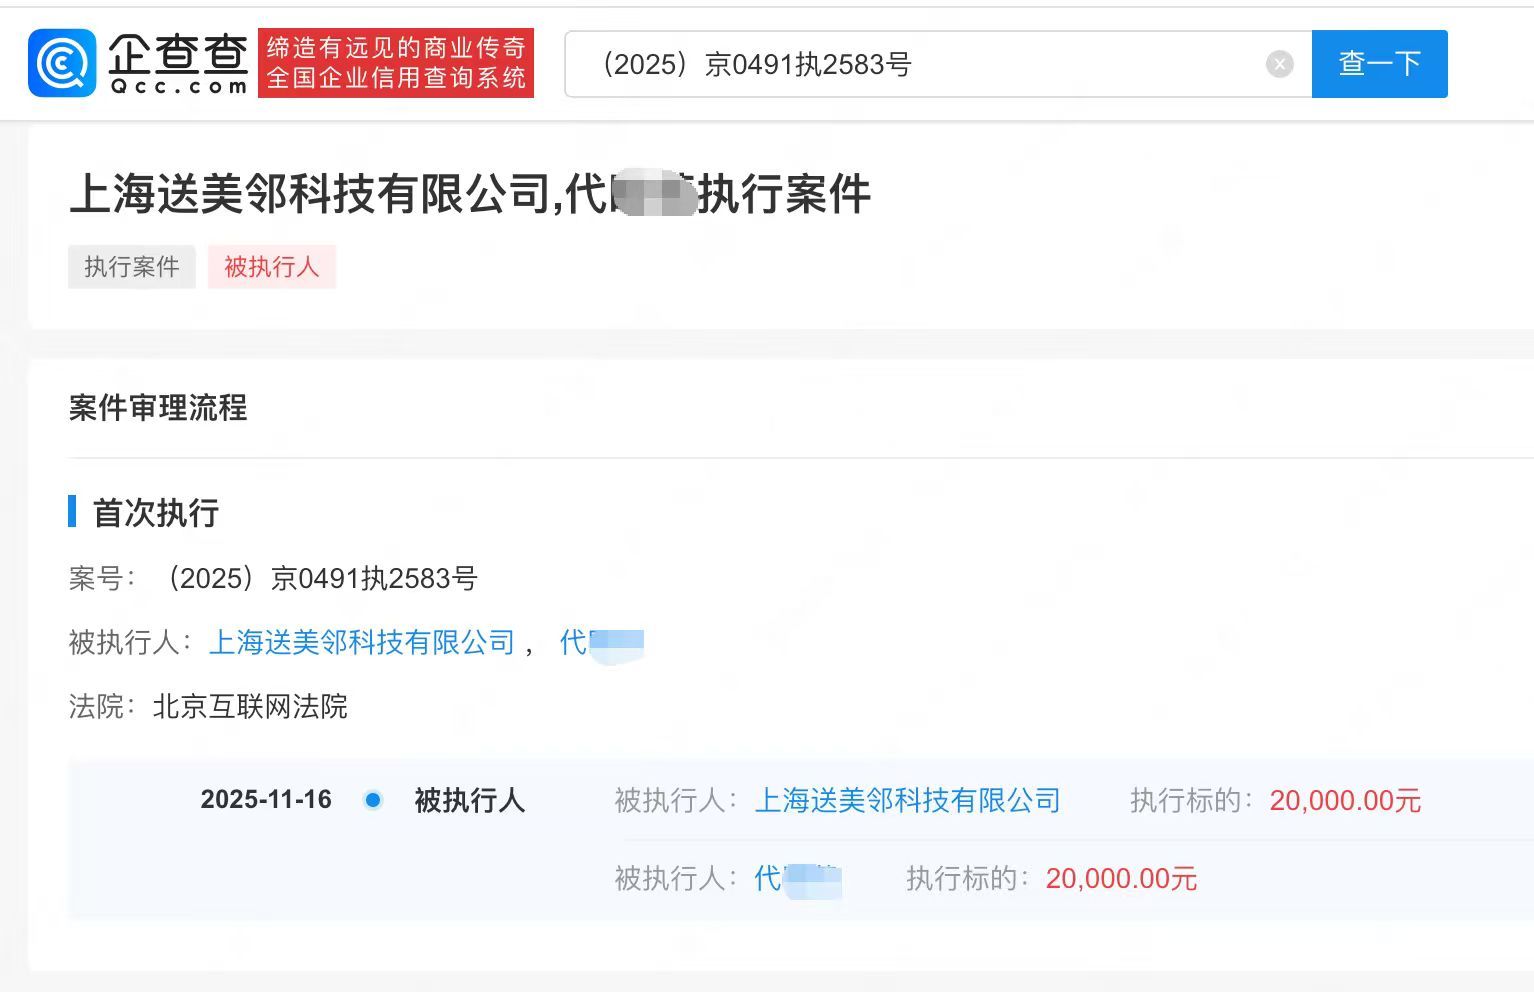
Task: Click the page title 上海送美邻科技有限公司 执行案件
Action: 470,194
